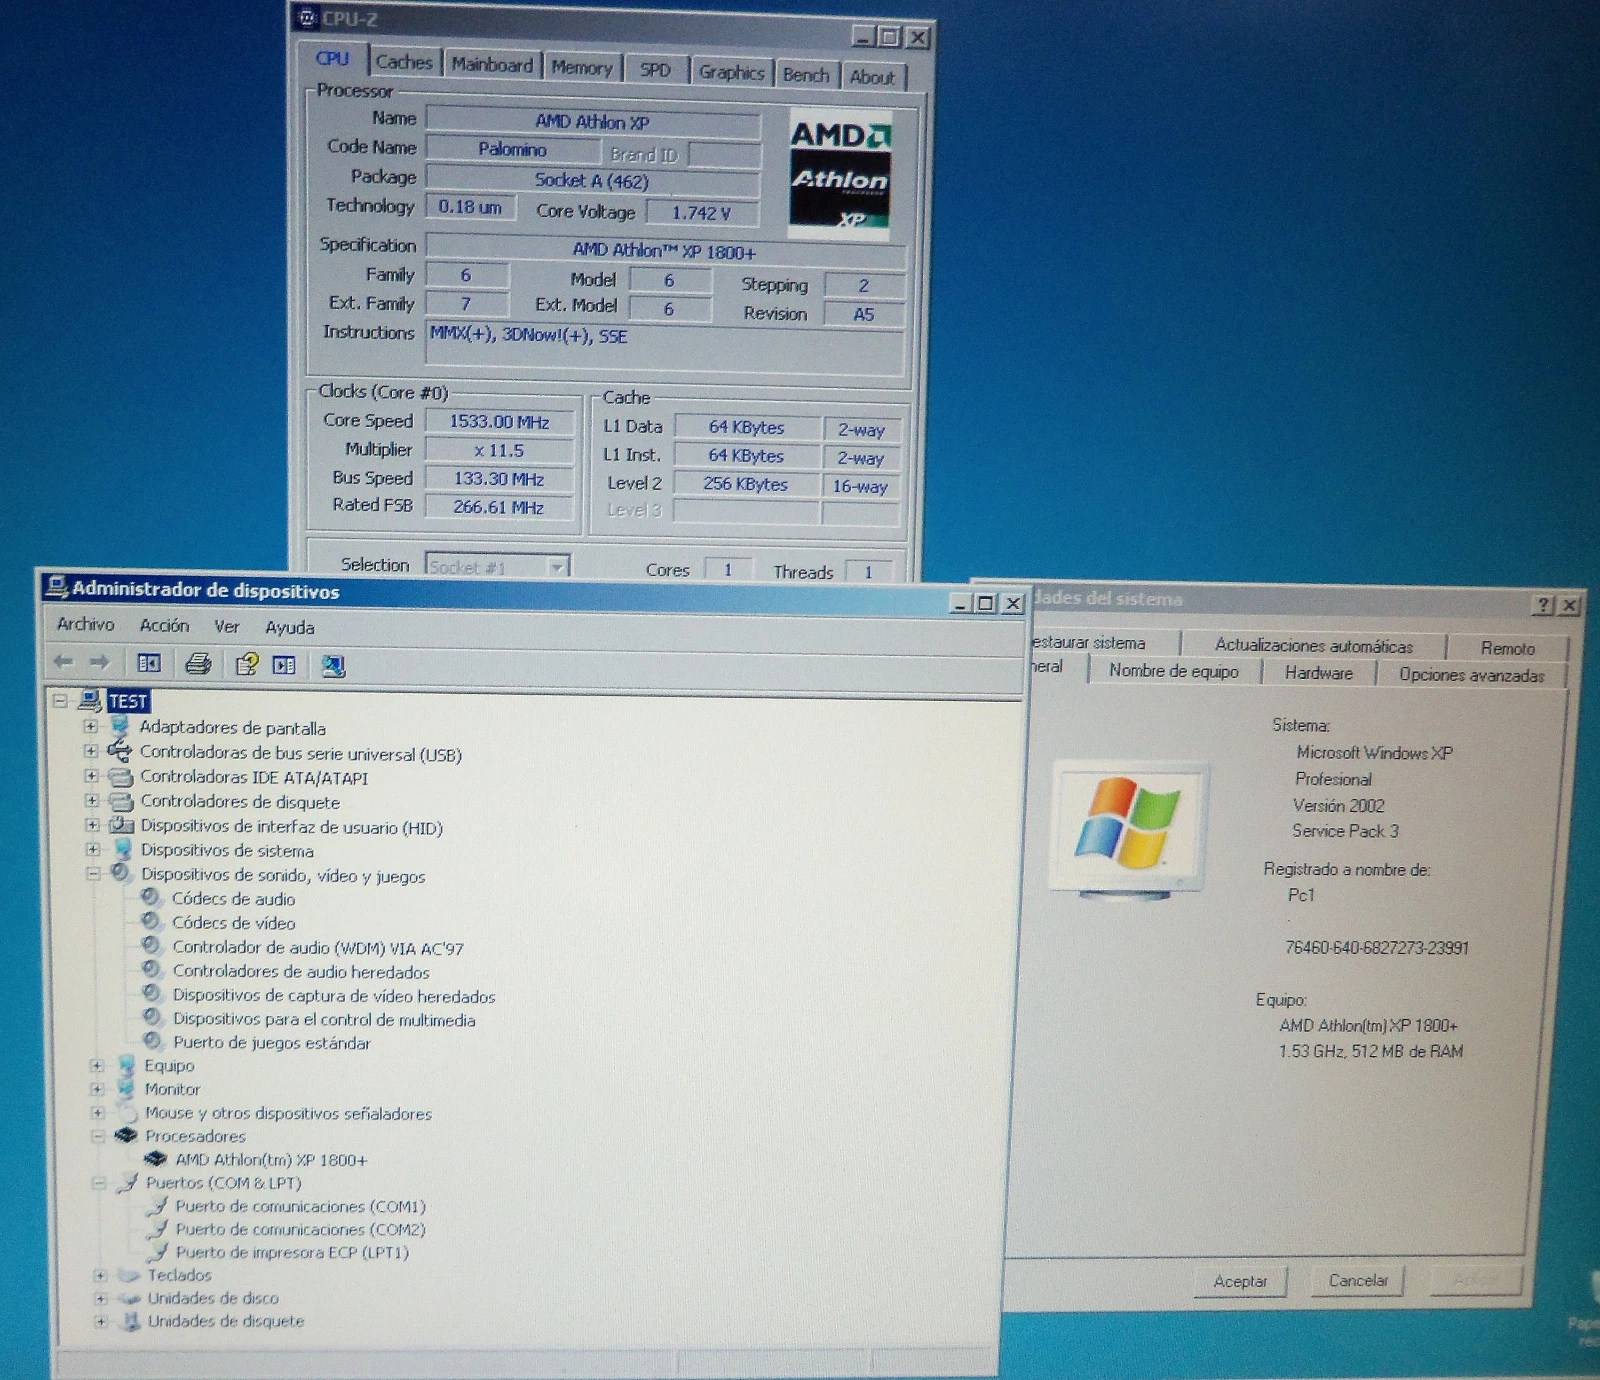Click the sound, video and games category icon
The image size is (1600, 1380).
121,873
